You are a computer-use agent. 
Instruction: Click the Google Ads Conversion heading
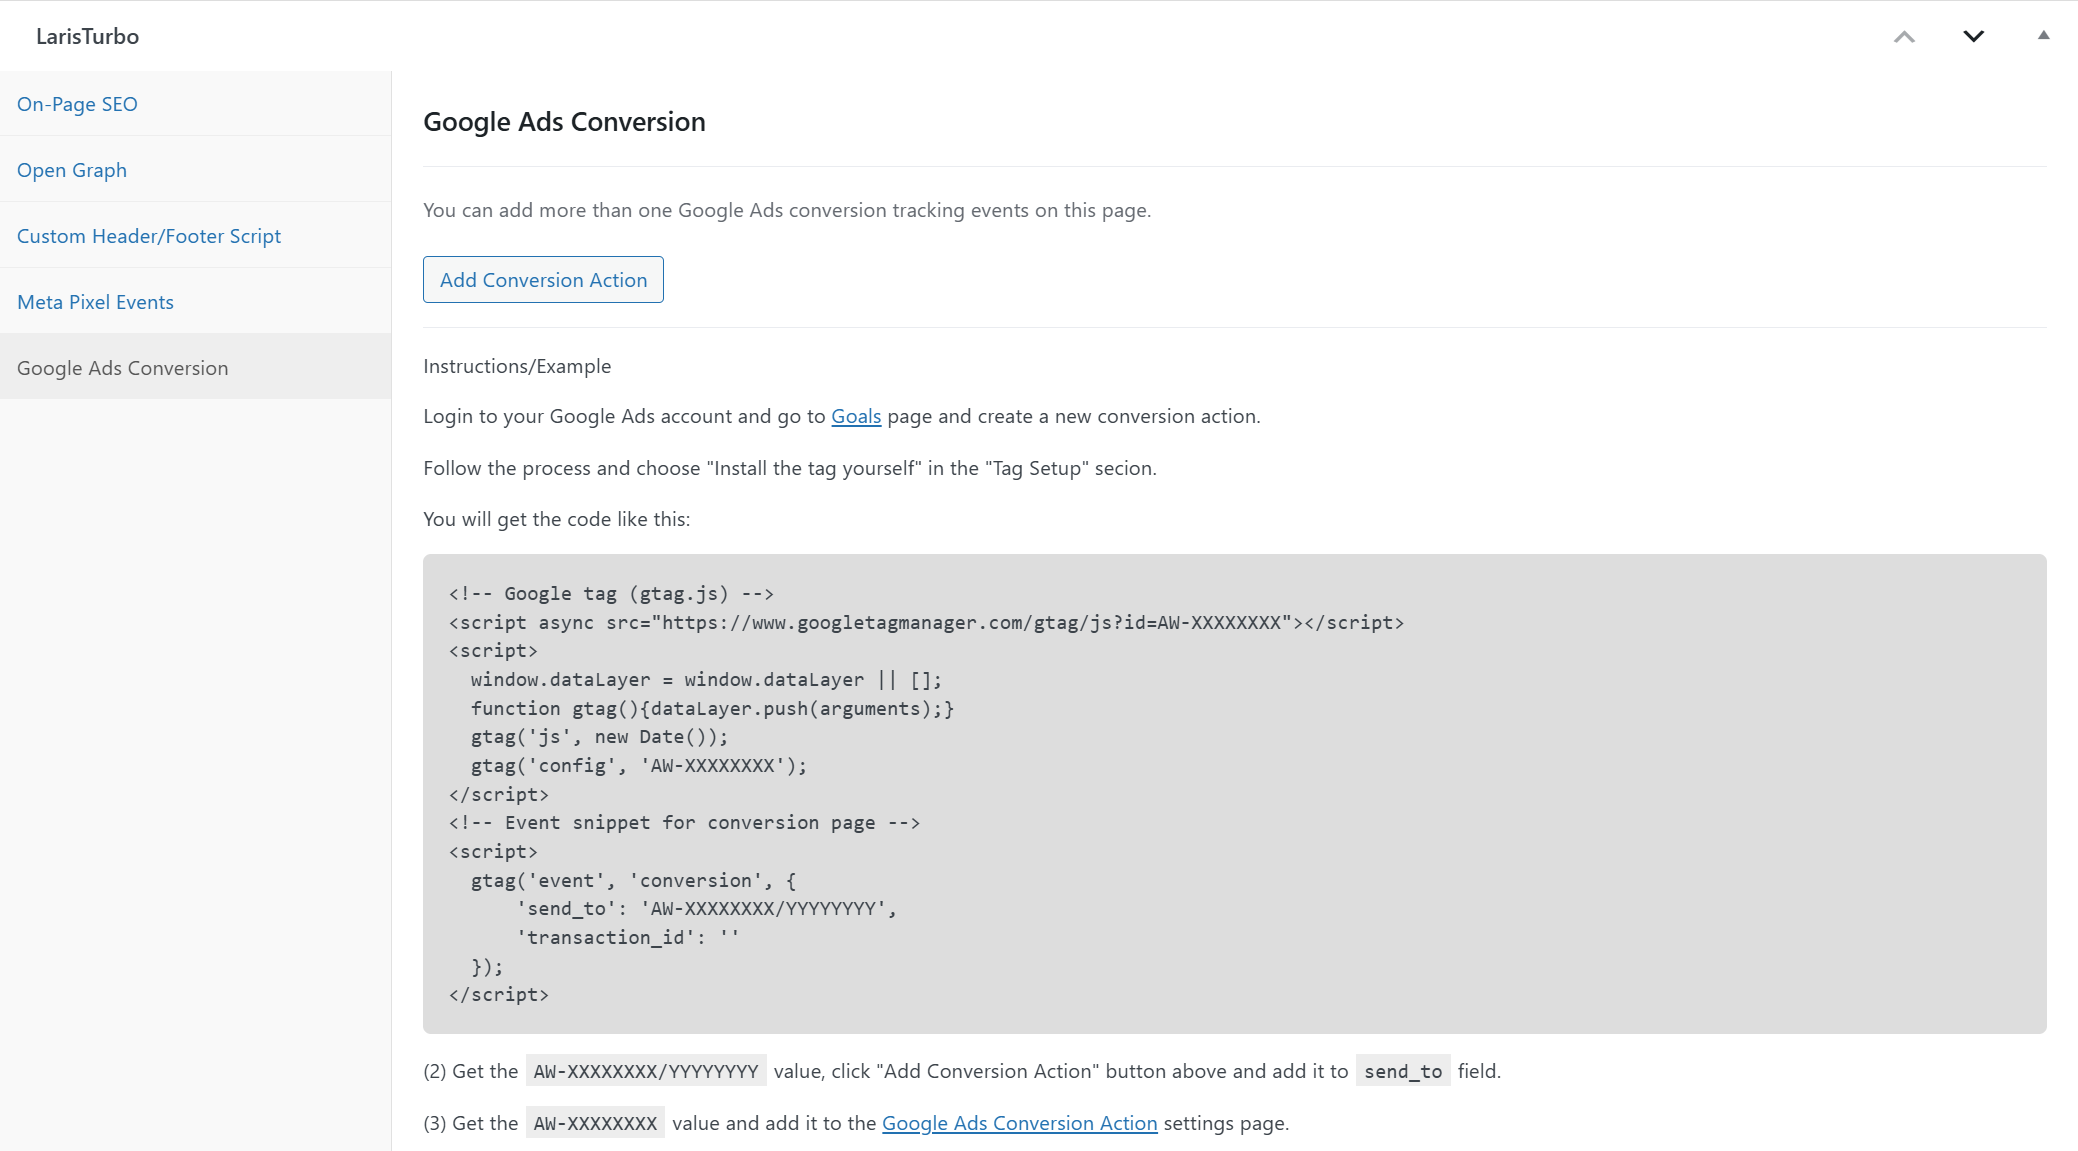(564, 122)
